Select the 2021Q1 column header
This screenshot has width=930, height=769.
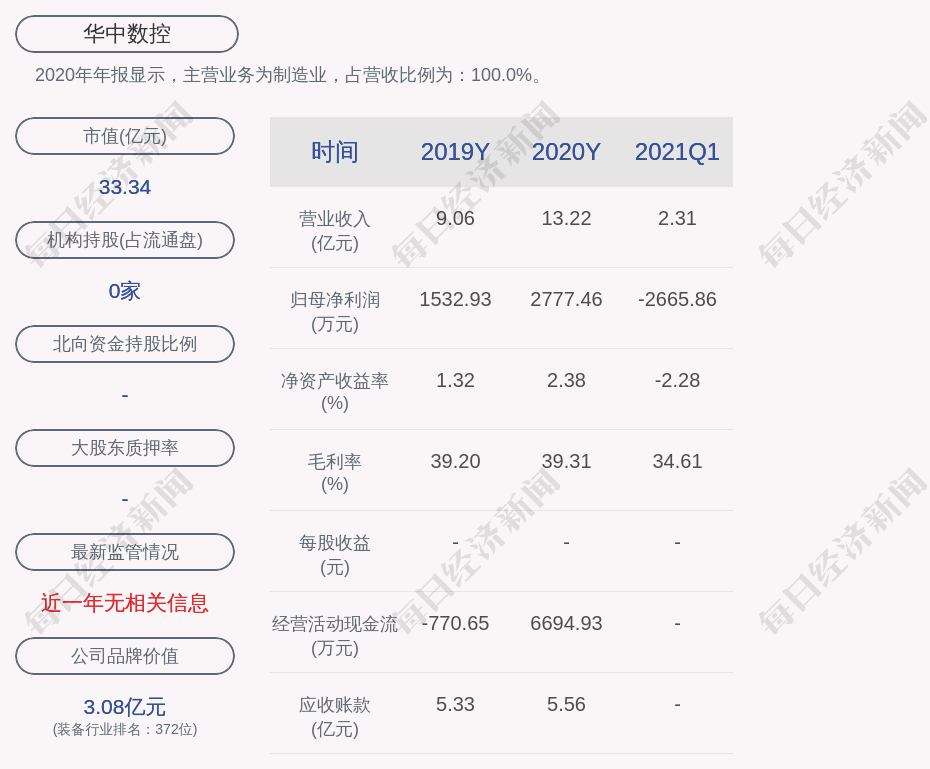pos(677,152)
